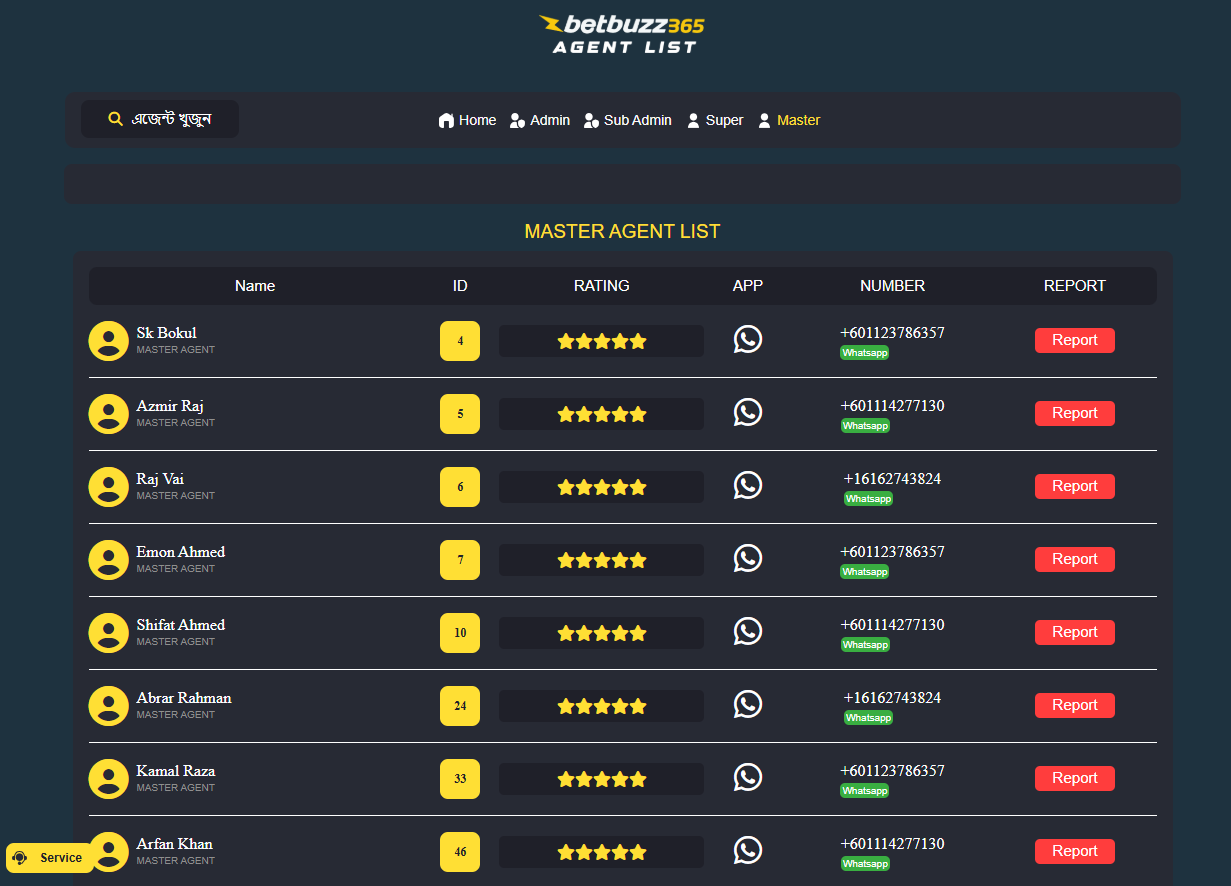Screen dimensions: 1231x886
Task: Switch to Sub Admin list
Action: coord(628,120)
